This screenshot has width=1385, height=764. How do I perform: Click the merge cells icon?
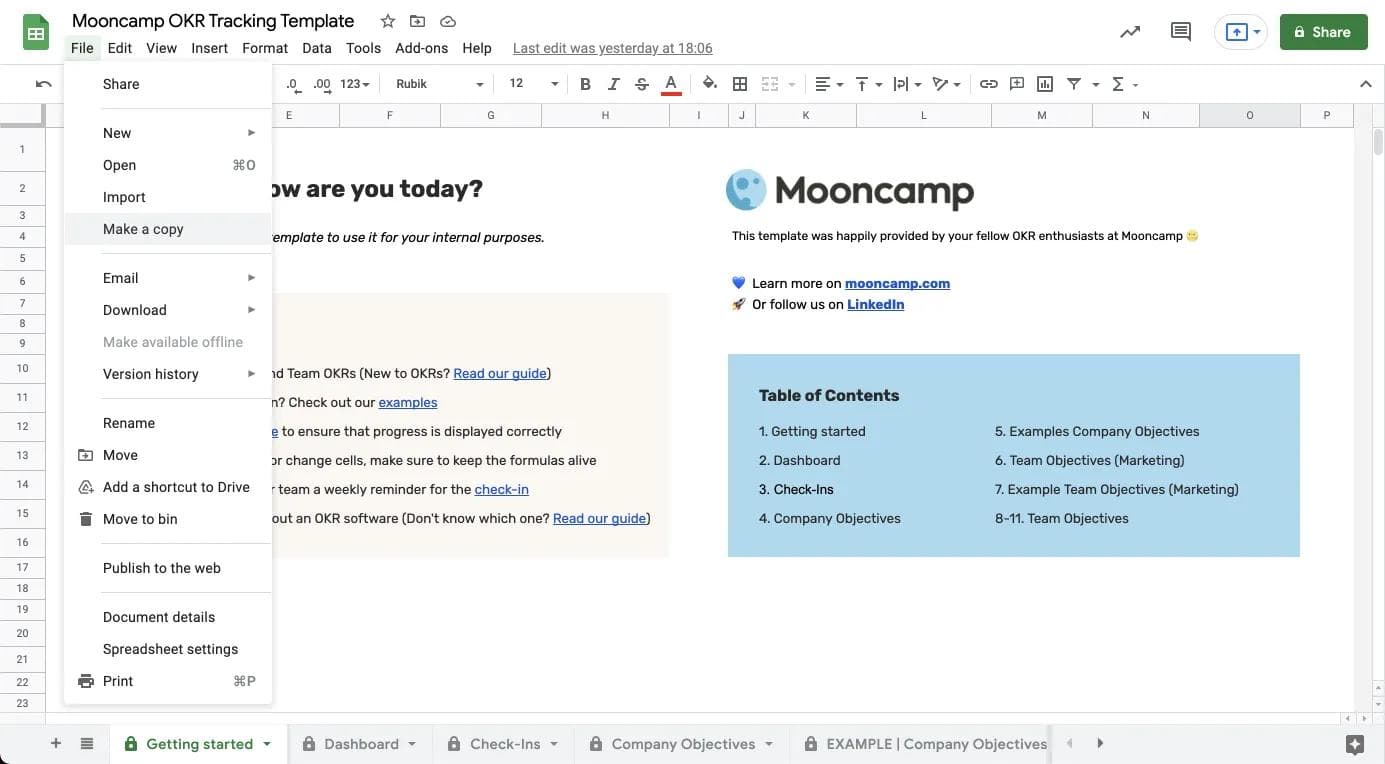tap(770, 84)
